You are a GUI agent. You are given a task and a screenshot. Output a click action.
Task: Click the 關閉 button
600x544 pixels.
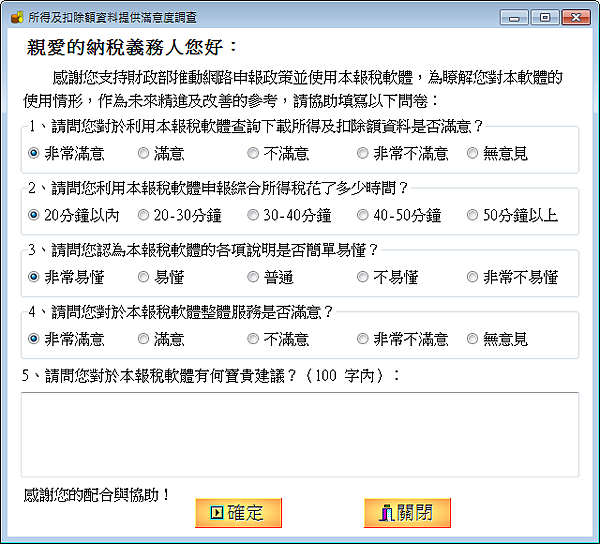click(x=407, y=513)
